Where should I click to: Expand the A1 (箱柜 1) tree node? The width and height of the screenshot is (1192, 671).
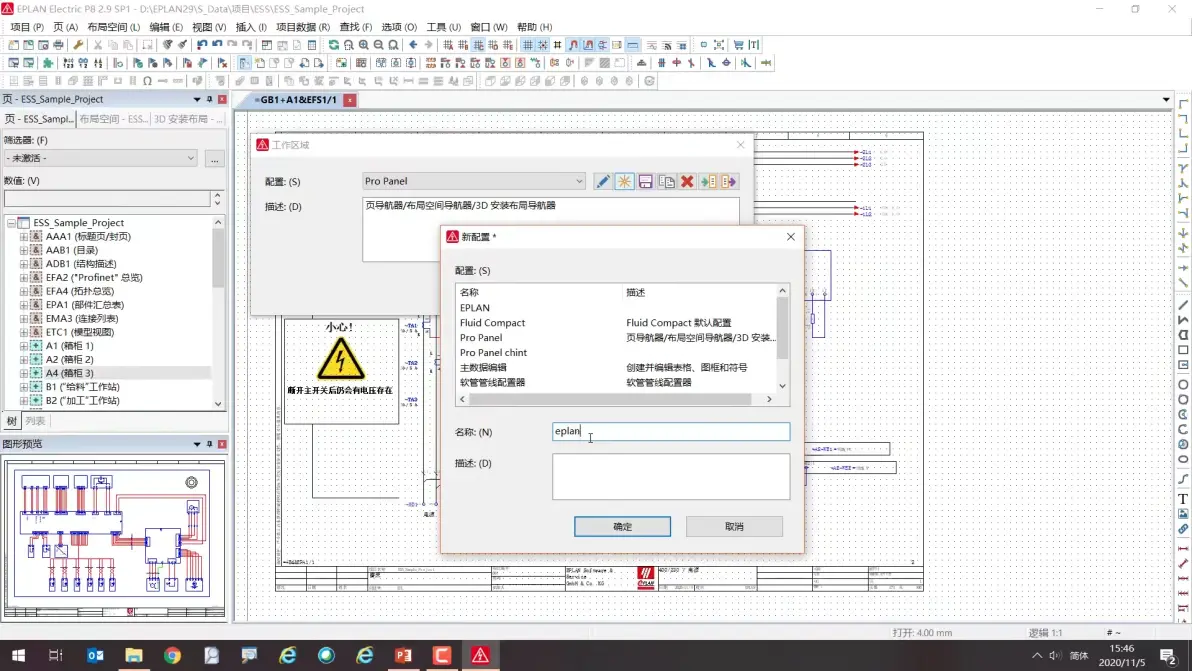tap(24, 346)
